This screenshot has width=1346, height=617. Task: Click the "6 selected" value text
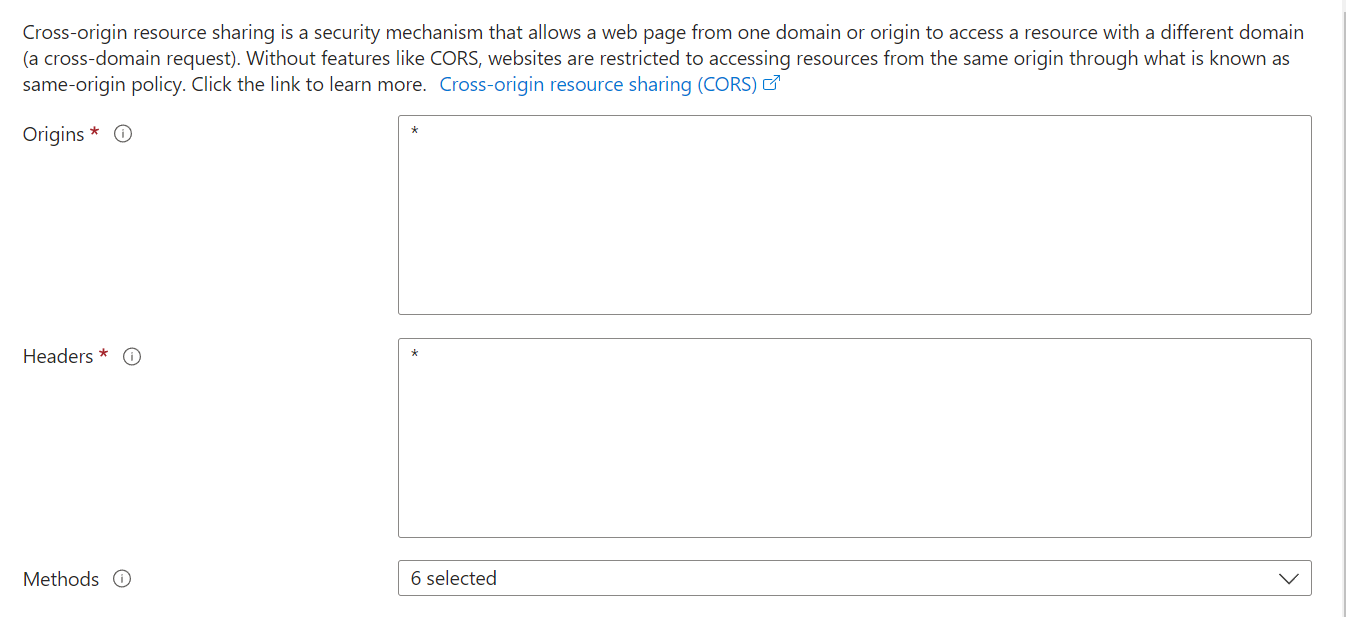point(454,578)
